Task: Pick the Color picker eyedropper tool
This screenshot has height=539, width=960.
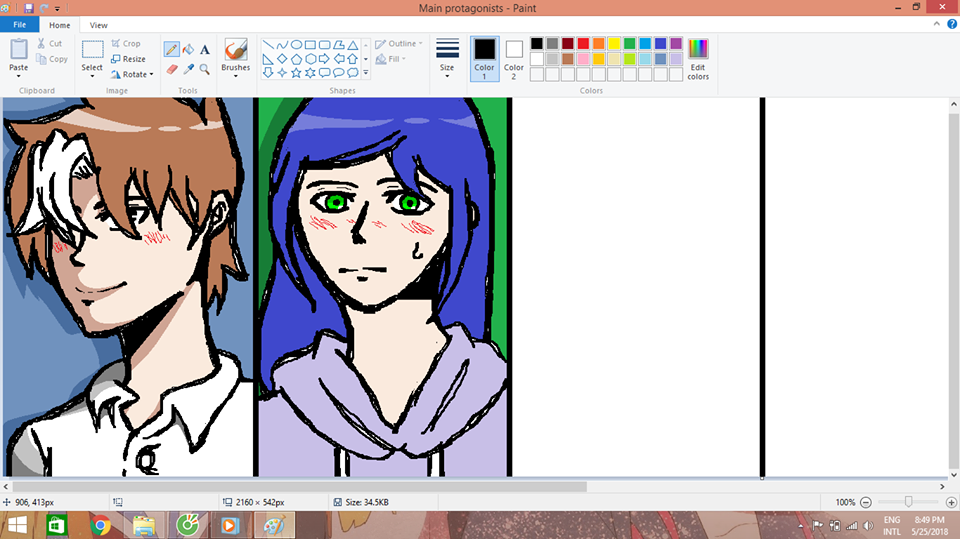Action: (x=188, y=69)
